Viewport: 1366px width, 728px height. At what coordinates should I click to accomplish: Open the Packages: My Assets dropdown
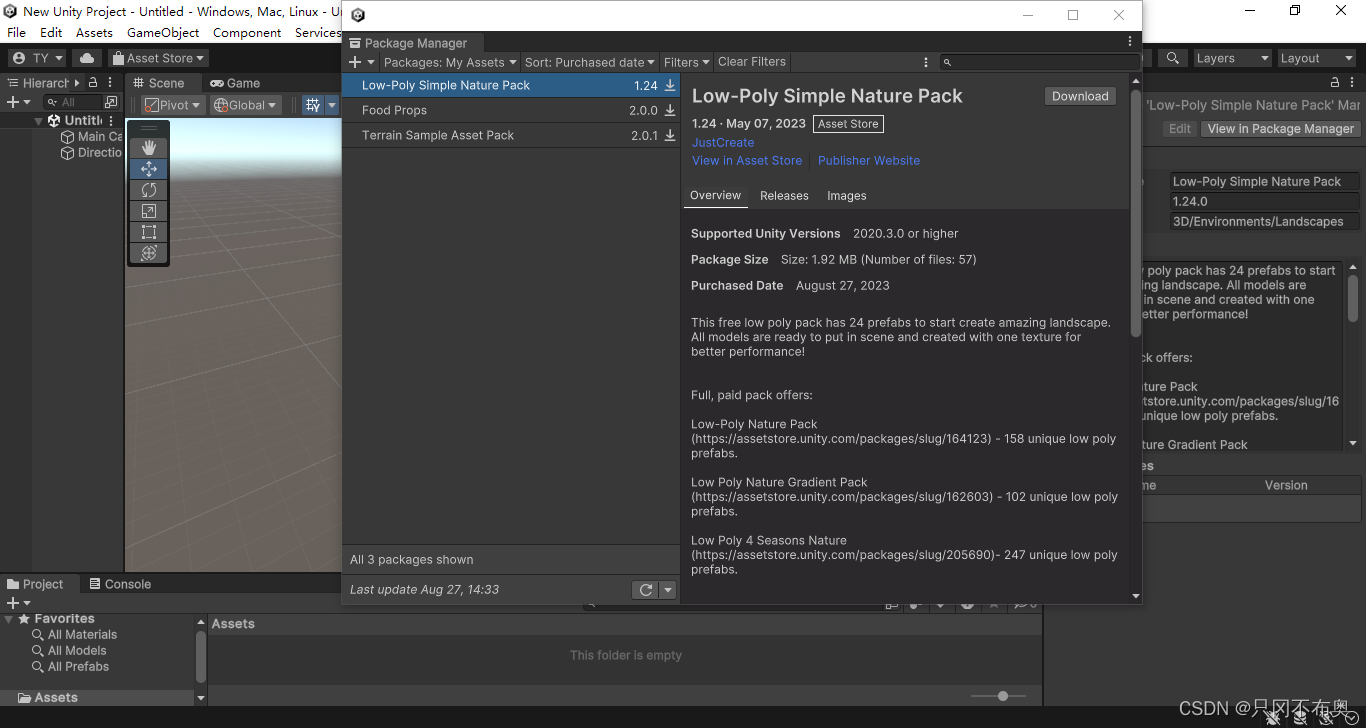(x=450, y=62)
